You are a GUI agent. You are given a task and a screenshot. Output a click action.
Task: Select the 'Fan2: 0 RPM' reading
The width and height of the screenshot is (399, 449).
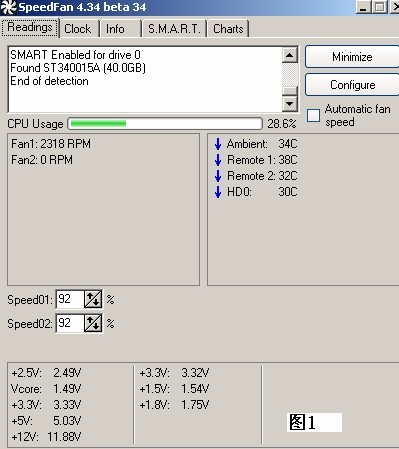click(x=42, y=160)
